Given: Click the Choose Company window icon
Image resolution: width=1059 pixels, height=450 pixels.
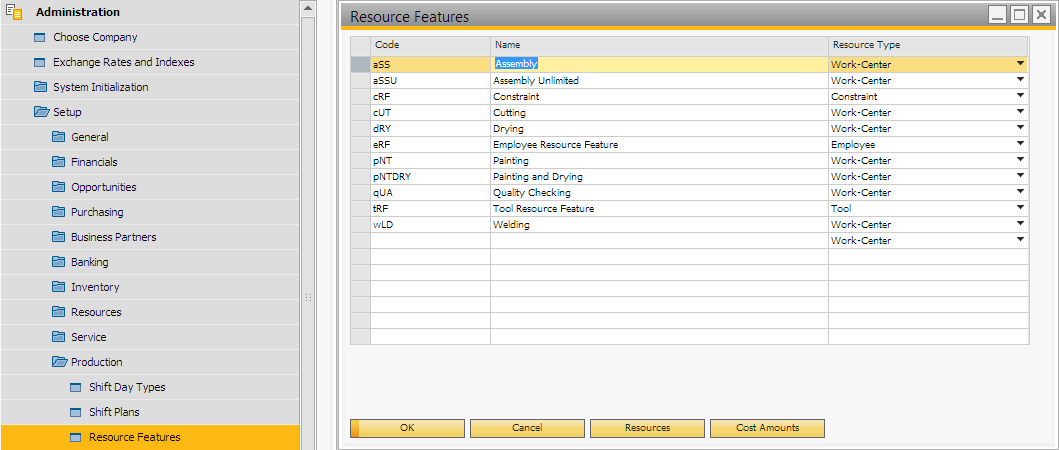Looking at the screenshot, I should tap(41, 37).
